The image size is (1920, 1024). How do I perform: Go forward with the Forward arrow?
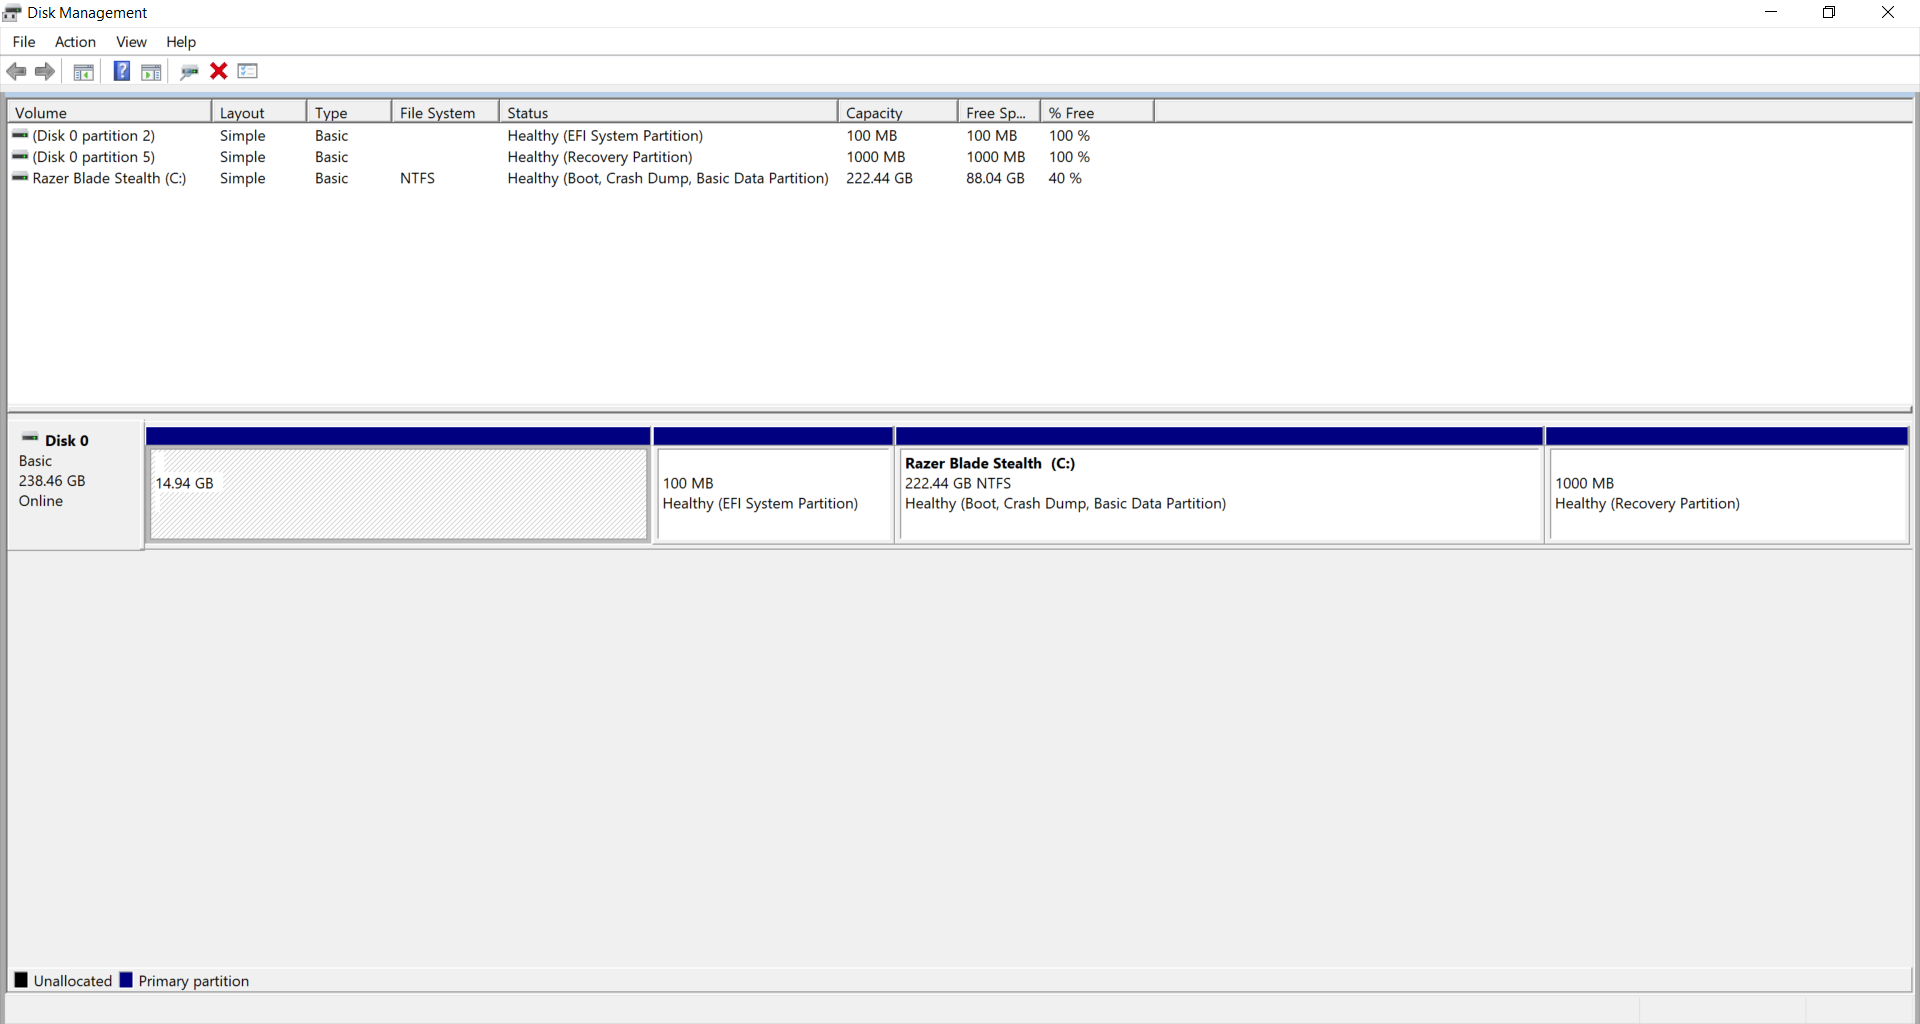pyautogui.click(x=45, y=71)
